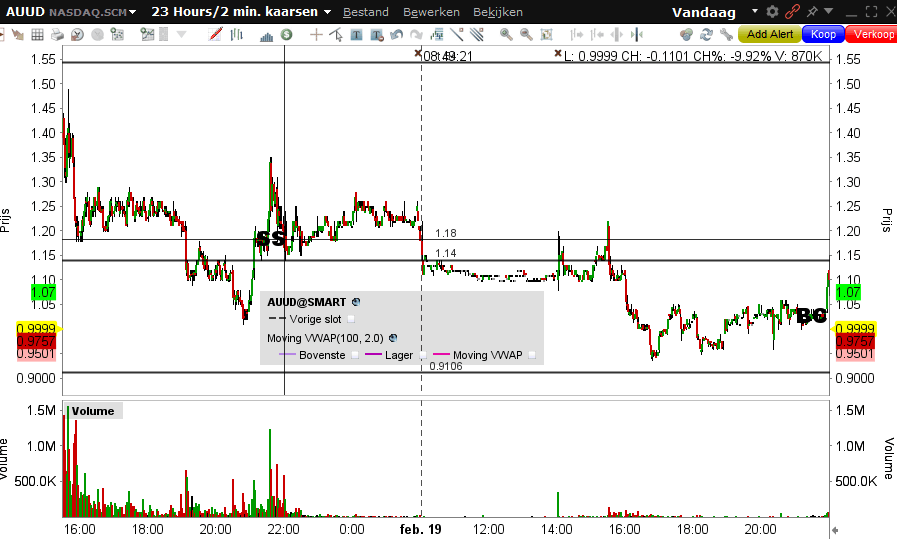Image resolution: width=897 pixels, height=542 pixels.
Task: Click the 1.14 horizontal line label
Action: click(446, 254)
